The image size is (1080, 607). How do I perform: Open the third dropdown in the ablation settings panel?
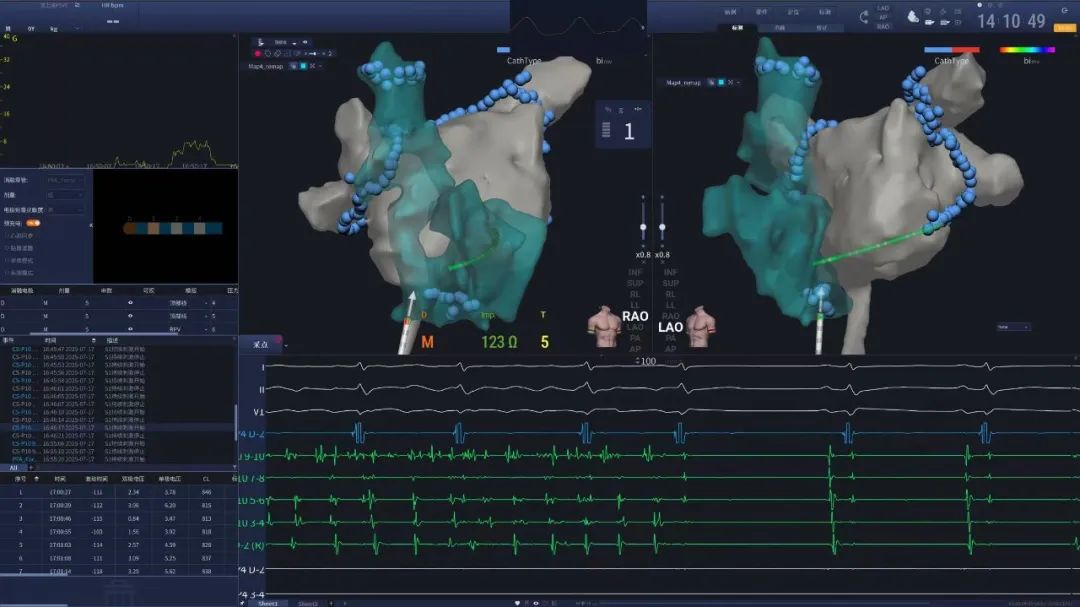click(65, 209)
